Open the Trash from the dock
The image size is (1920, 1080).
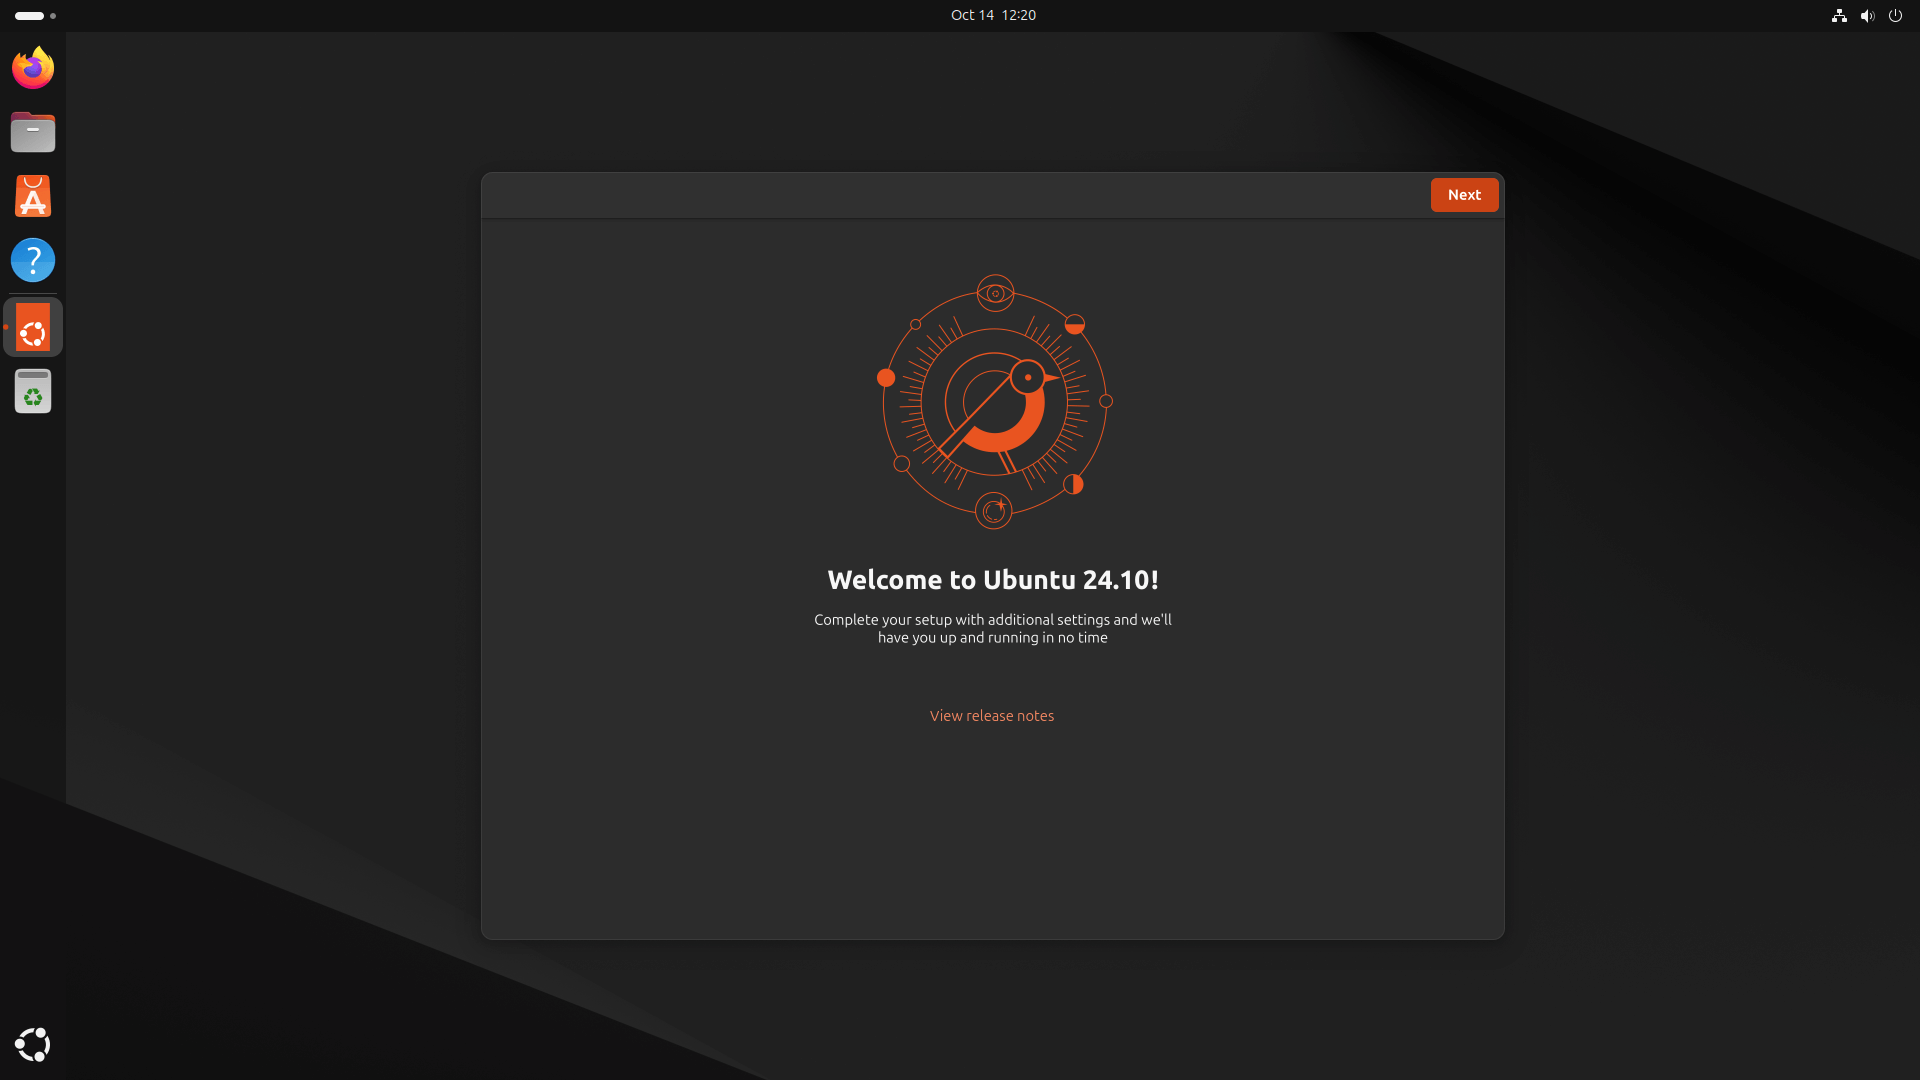(x=32, y=391)
